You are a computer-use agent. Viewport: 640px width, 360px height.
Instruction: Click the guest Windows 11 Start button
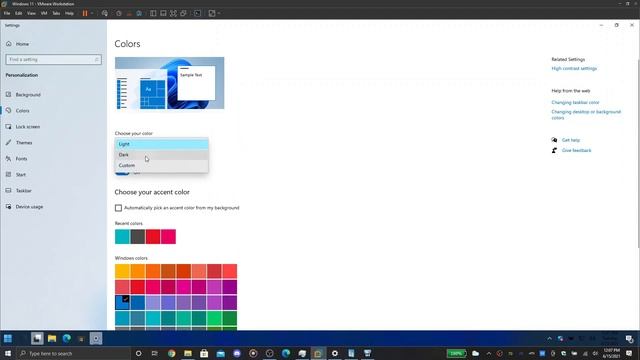(8, 338)
